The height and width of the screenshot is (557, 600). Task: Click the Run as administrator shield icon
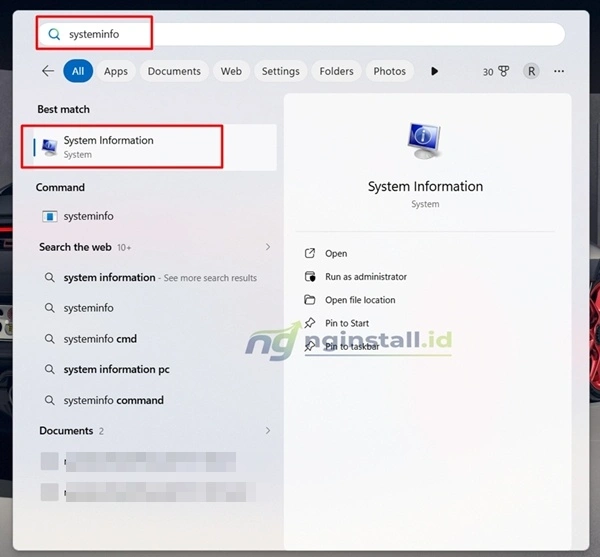click(310, 276)
